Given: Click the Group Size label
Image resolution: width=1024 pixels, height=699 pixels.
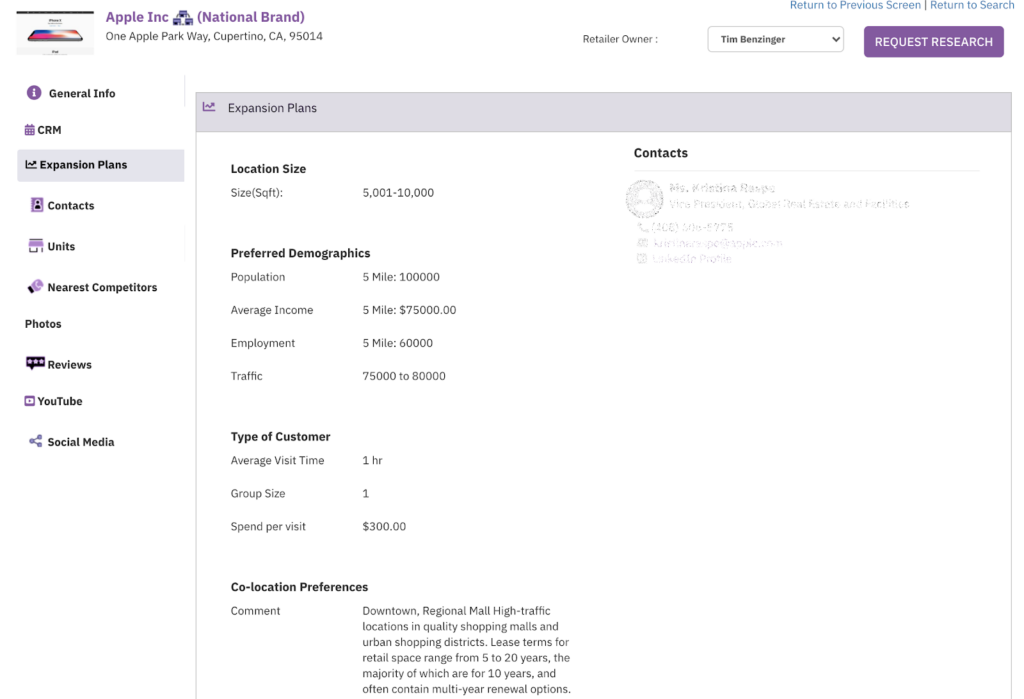Looking at the screenshot, I should [x=258, y=494].
